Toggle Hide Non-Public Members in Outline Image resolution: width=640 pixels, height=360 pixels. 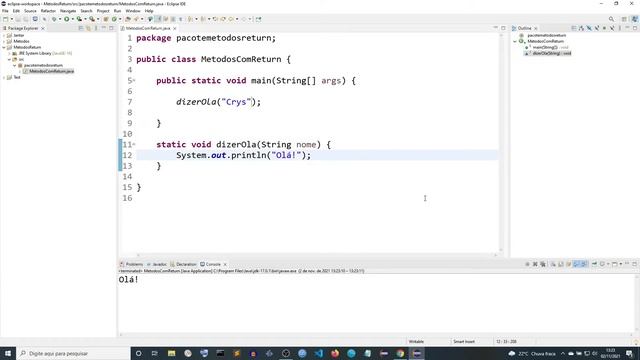click(604, 28)
